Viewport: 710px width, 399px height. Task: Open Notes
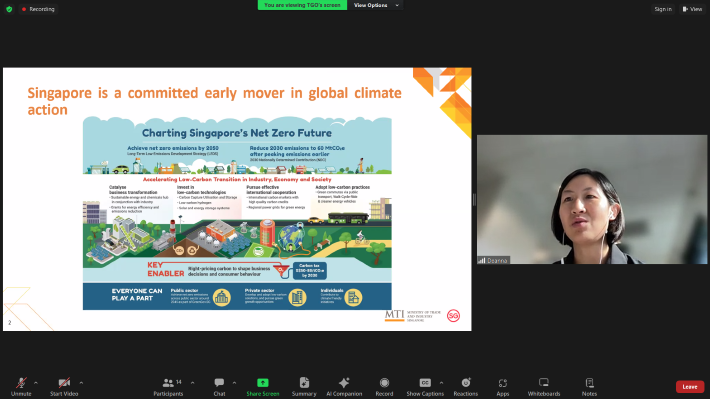[589, 387]
